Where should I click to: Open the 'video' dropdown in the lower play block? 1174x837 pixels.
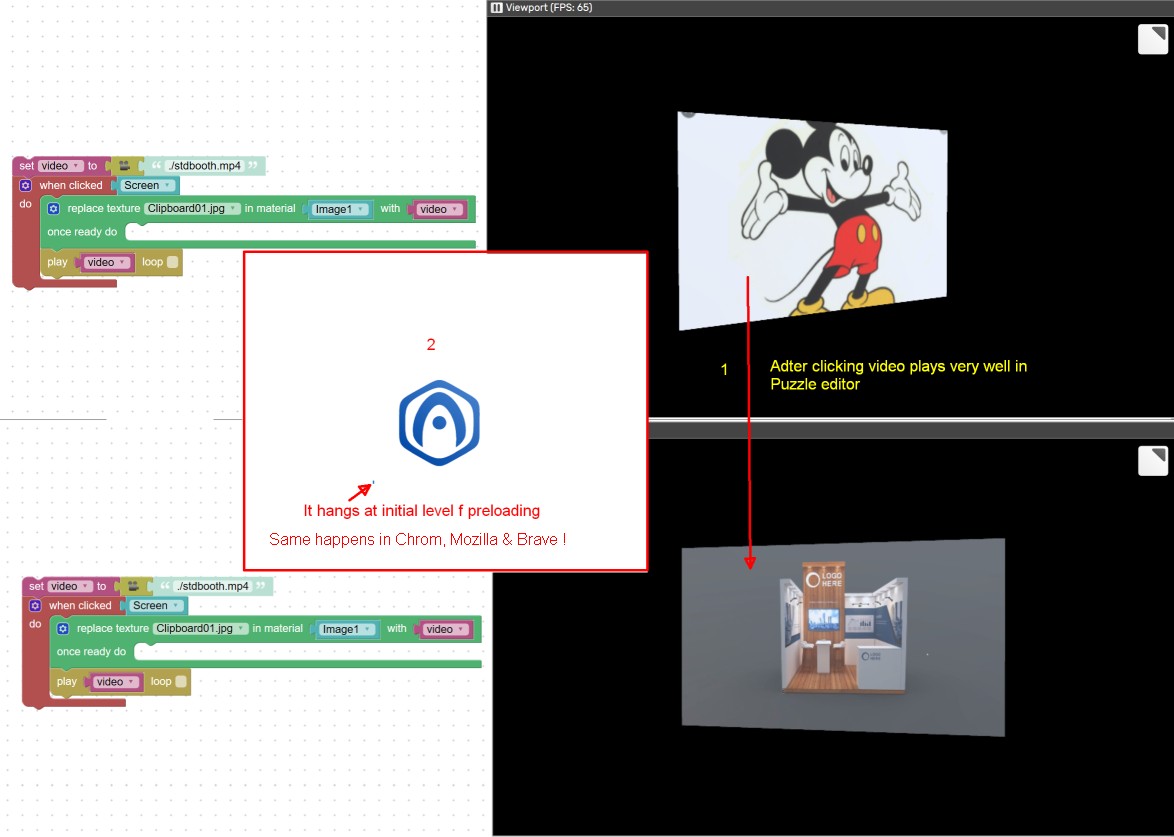pyautogui.click(x=115, y=682)
